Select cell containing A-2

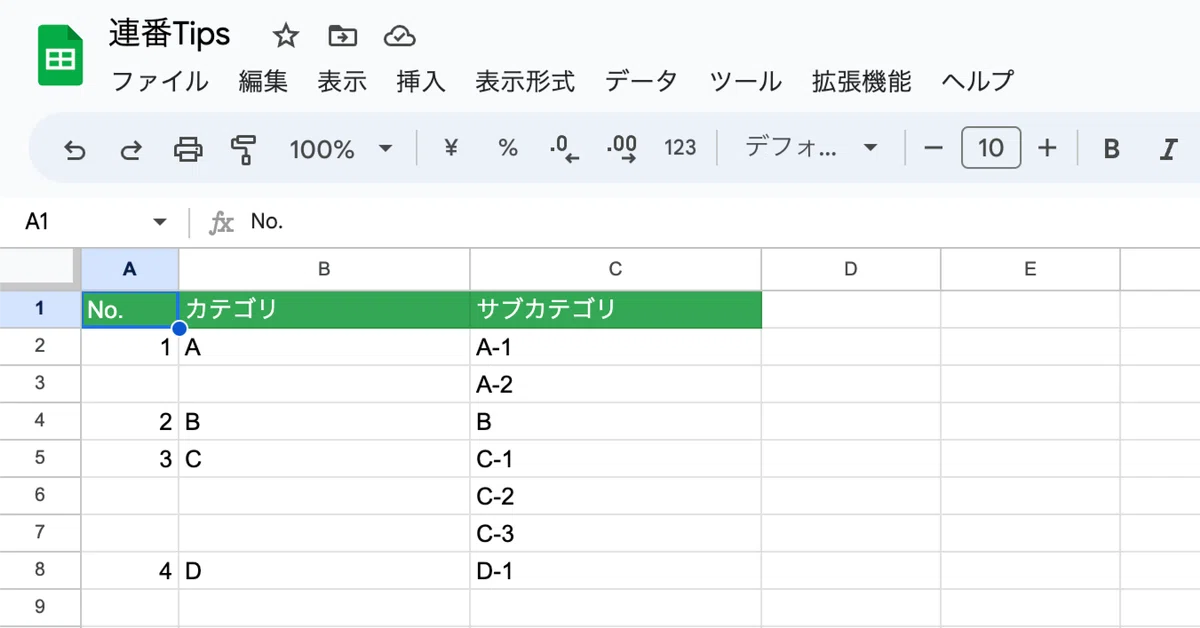coord(616,384)
